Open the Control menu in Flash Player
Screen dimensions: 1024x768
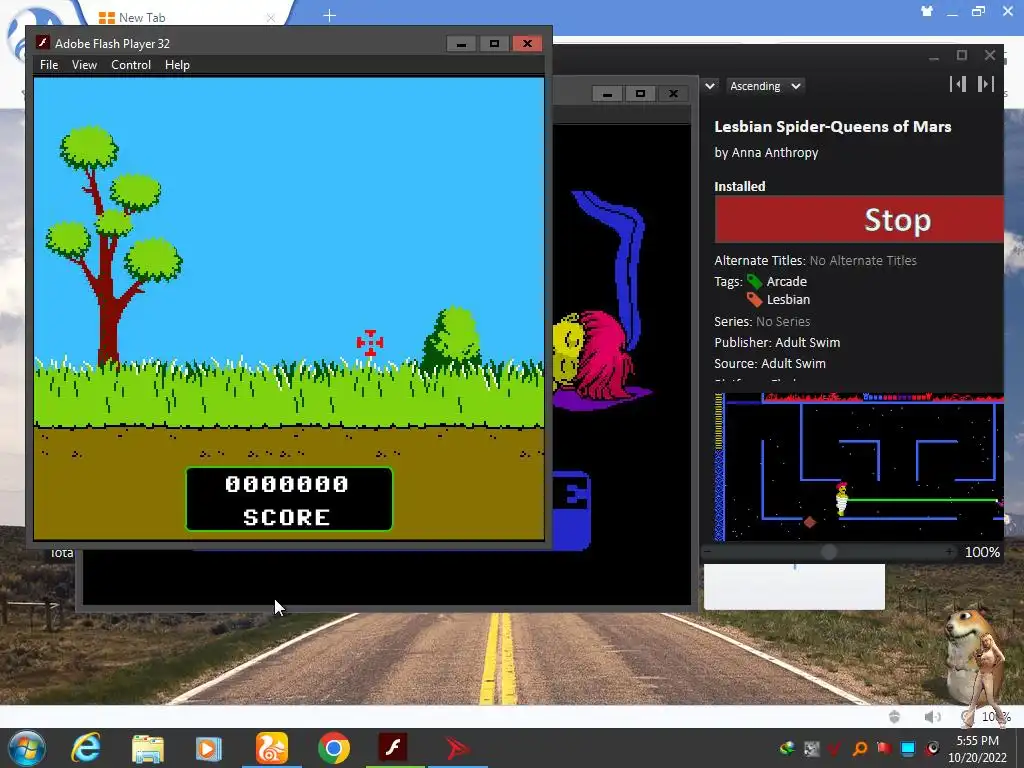[131, 65]
